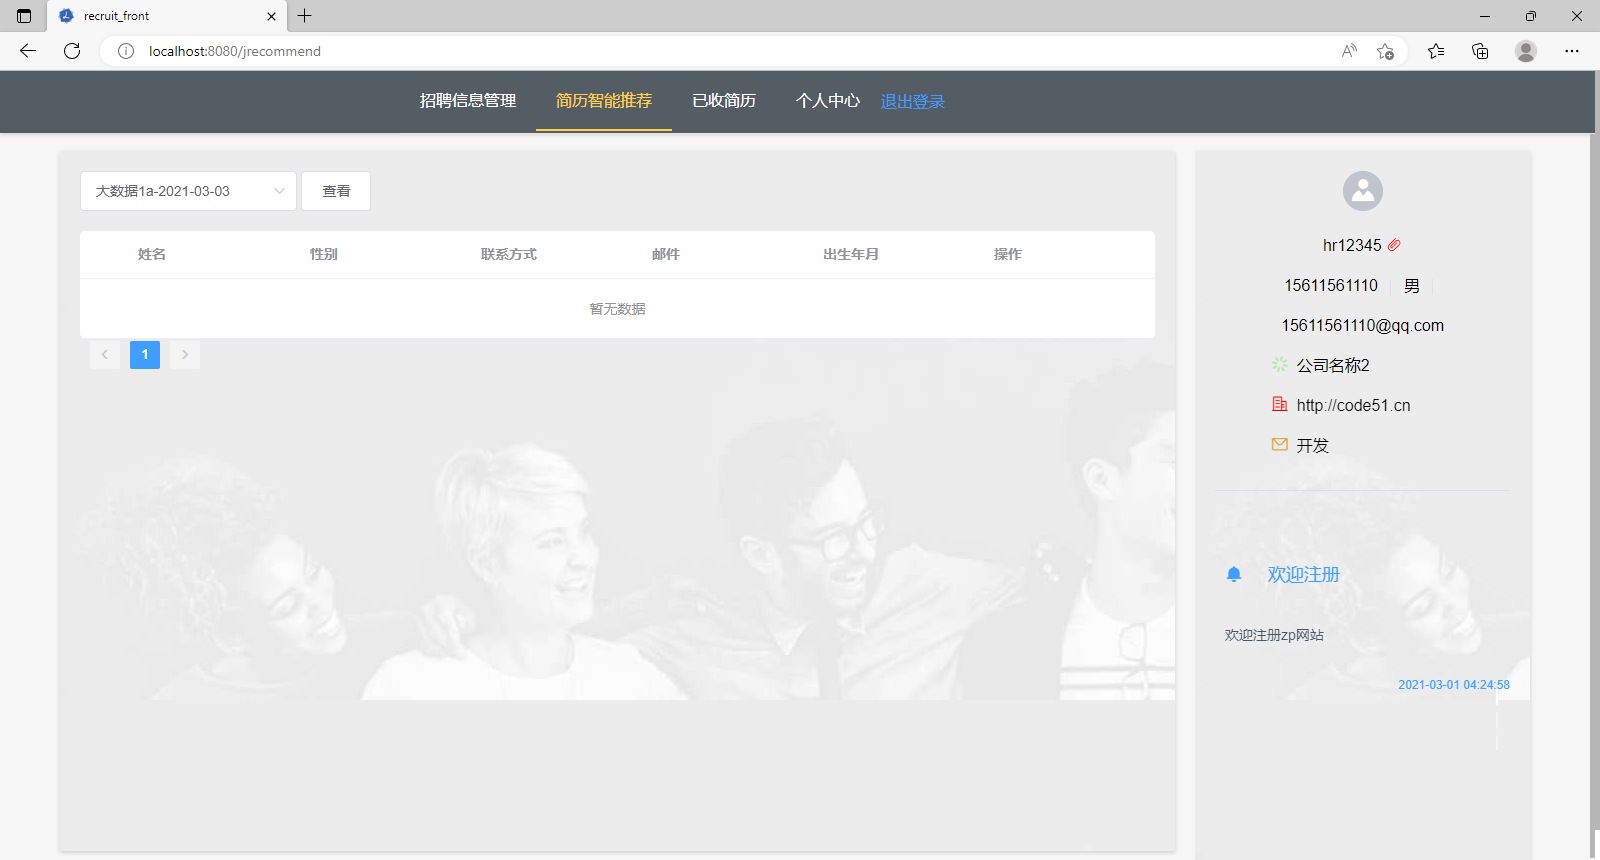The height and width of the screenshot is (860, 1600).
Task: Select page 1 in pagination
Action: click(x=145, y=355)
